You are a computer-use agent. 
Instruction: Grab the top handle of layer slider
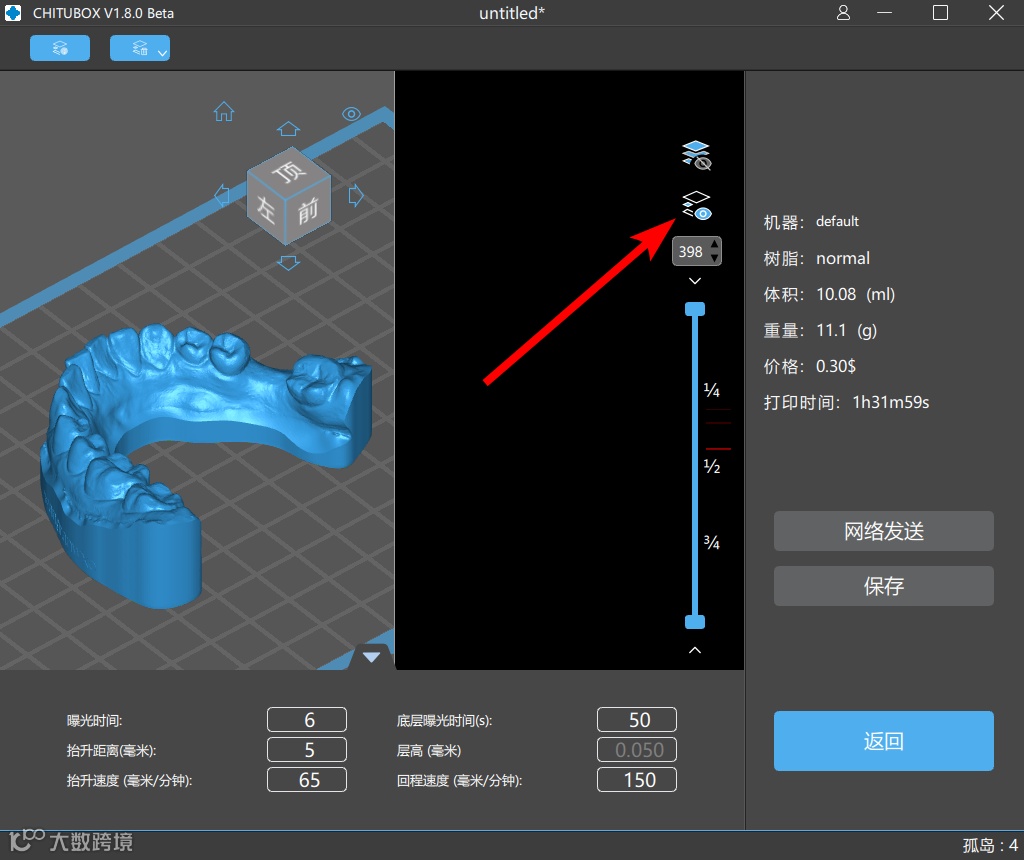tap(695, 309)
